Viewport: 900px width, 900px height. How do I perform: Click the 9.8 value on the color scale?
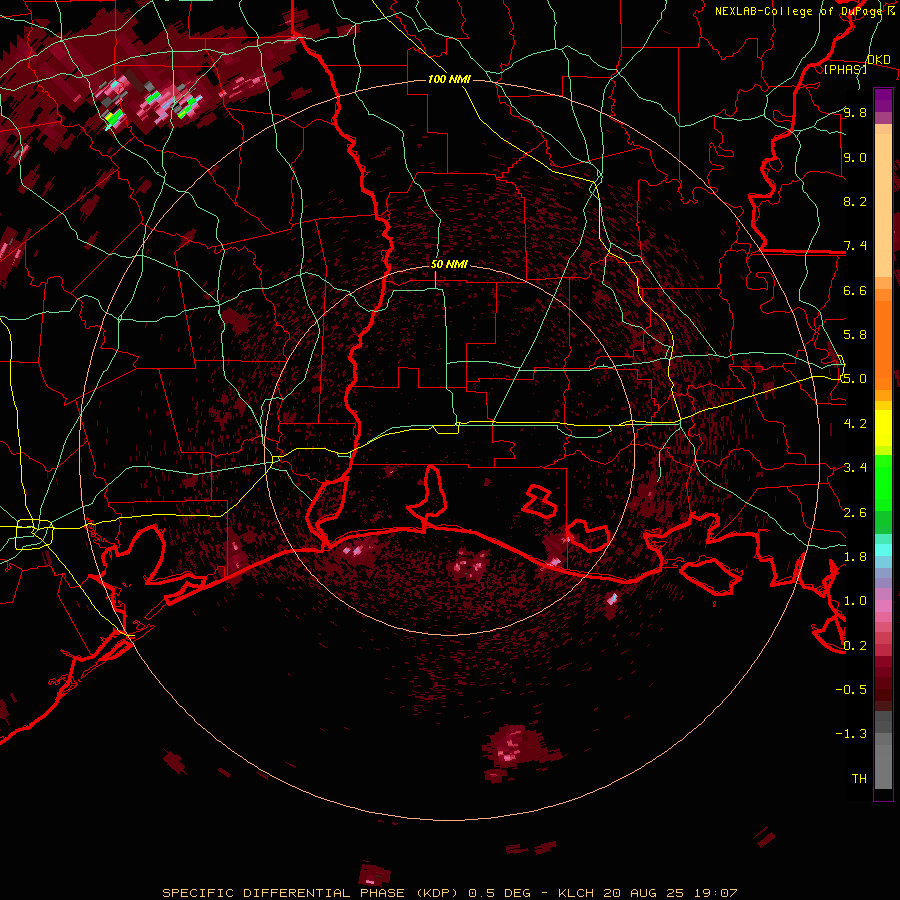point(855,112)
